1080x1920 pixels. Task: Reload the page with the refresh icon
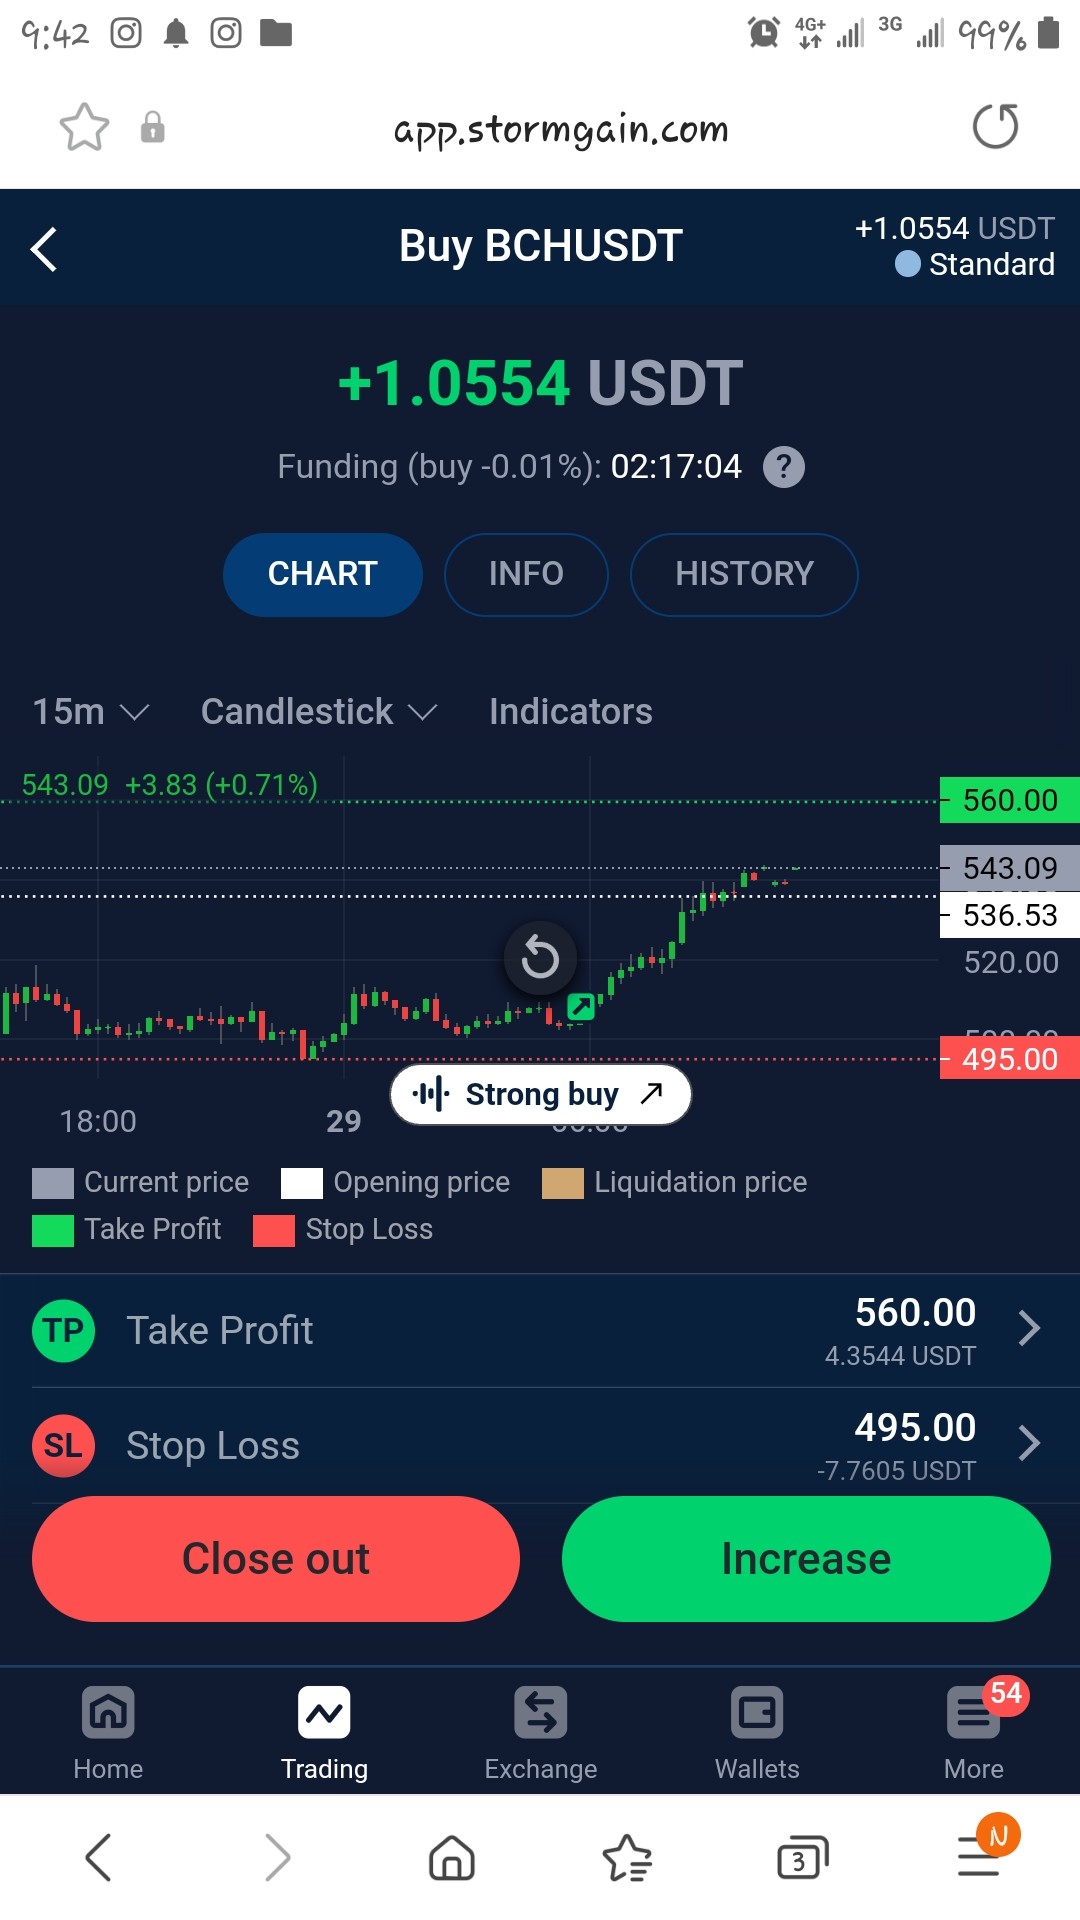(995, 126)
